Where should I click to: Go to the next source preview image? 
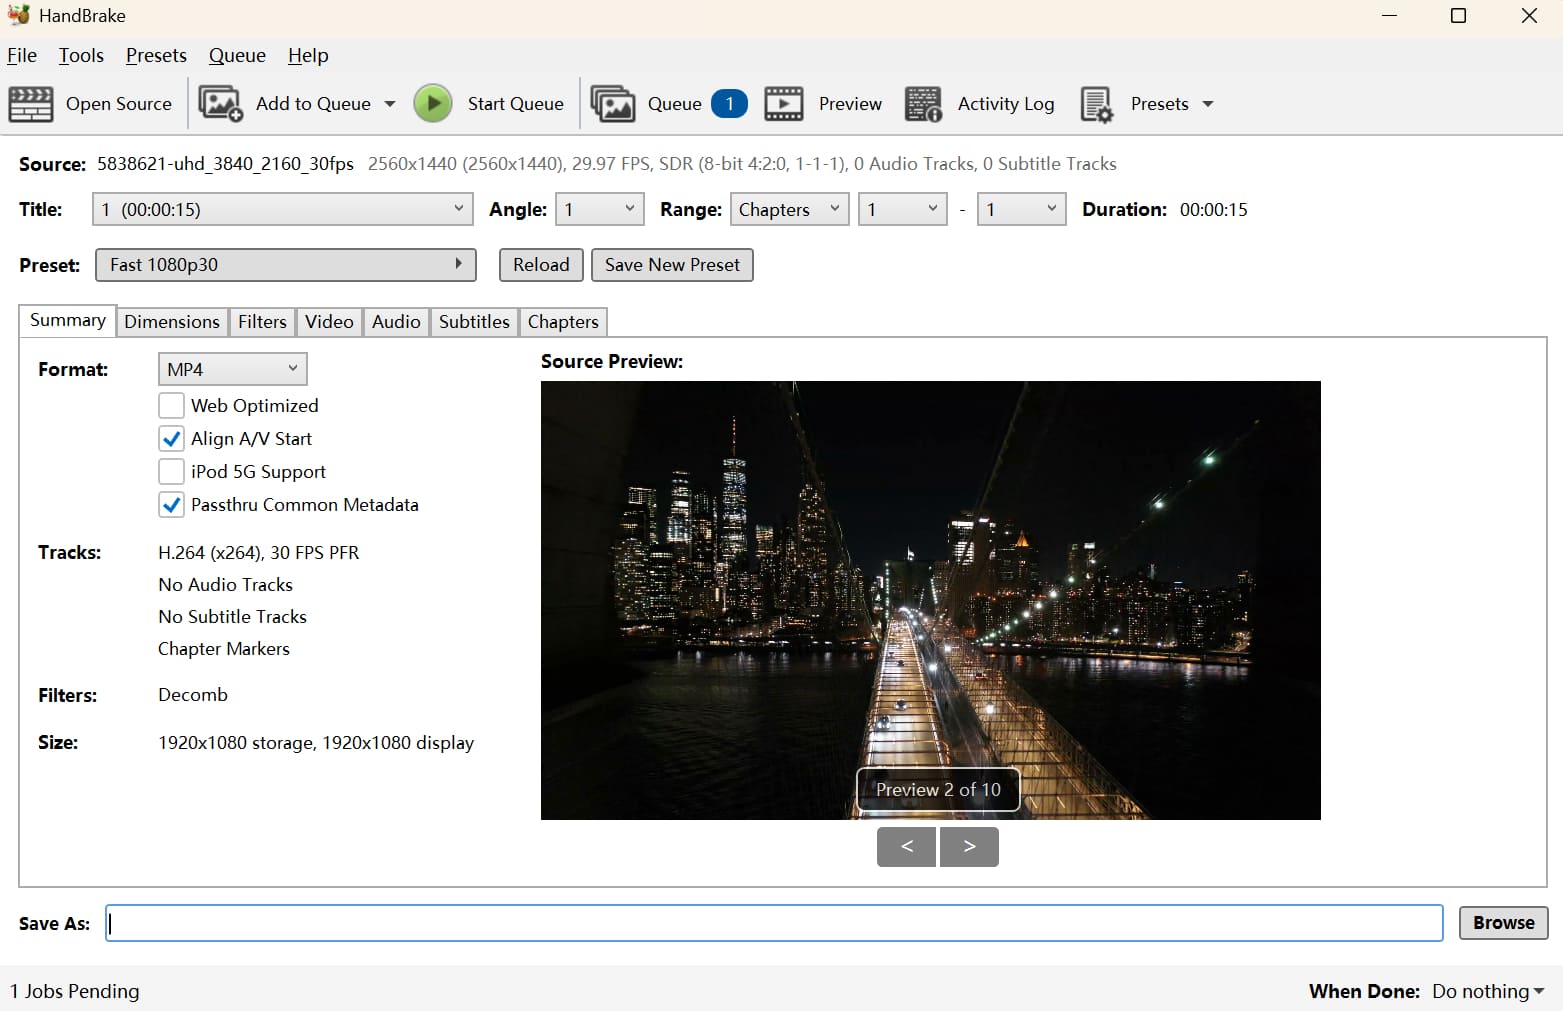point(969,846)
